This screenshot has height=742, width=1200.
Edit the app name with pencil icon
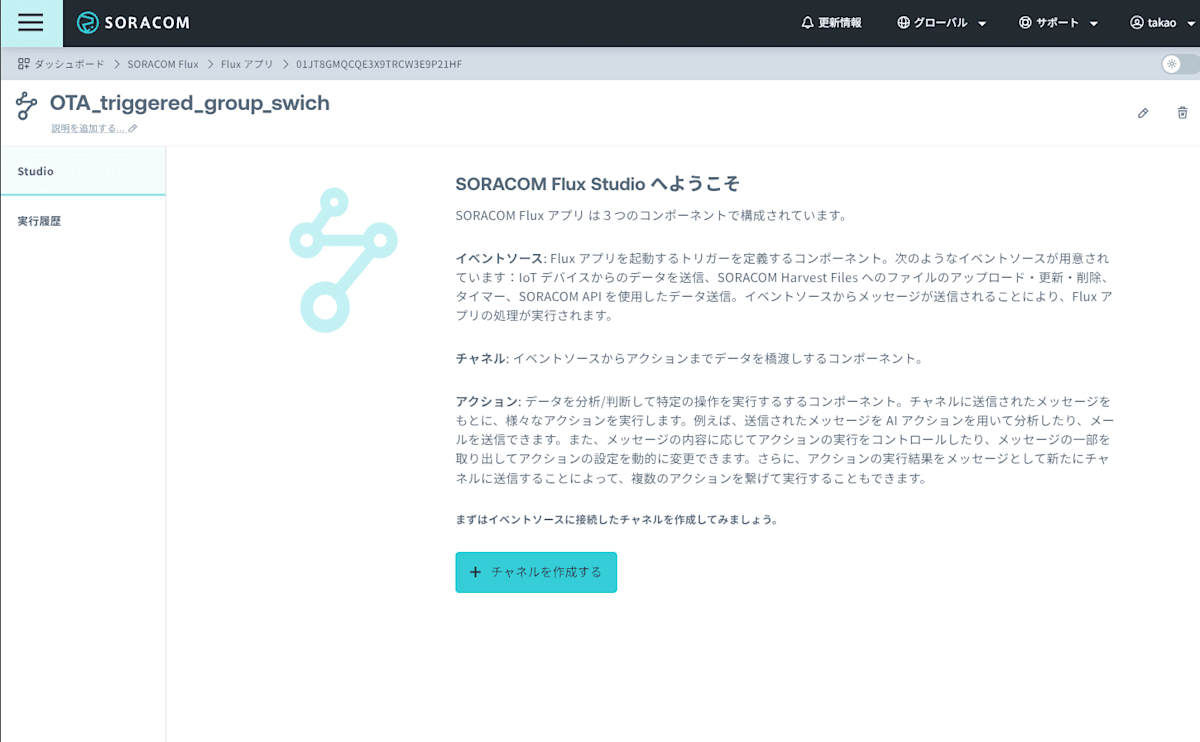1143,113
